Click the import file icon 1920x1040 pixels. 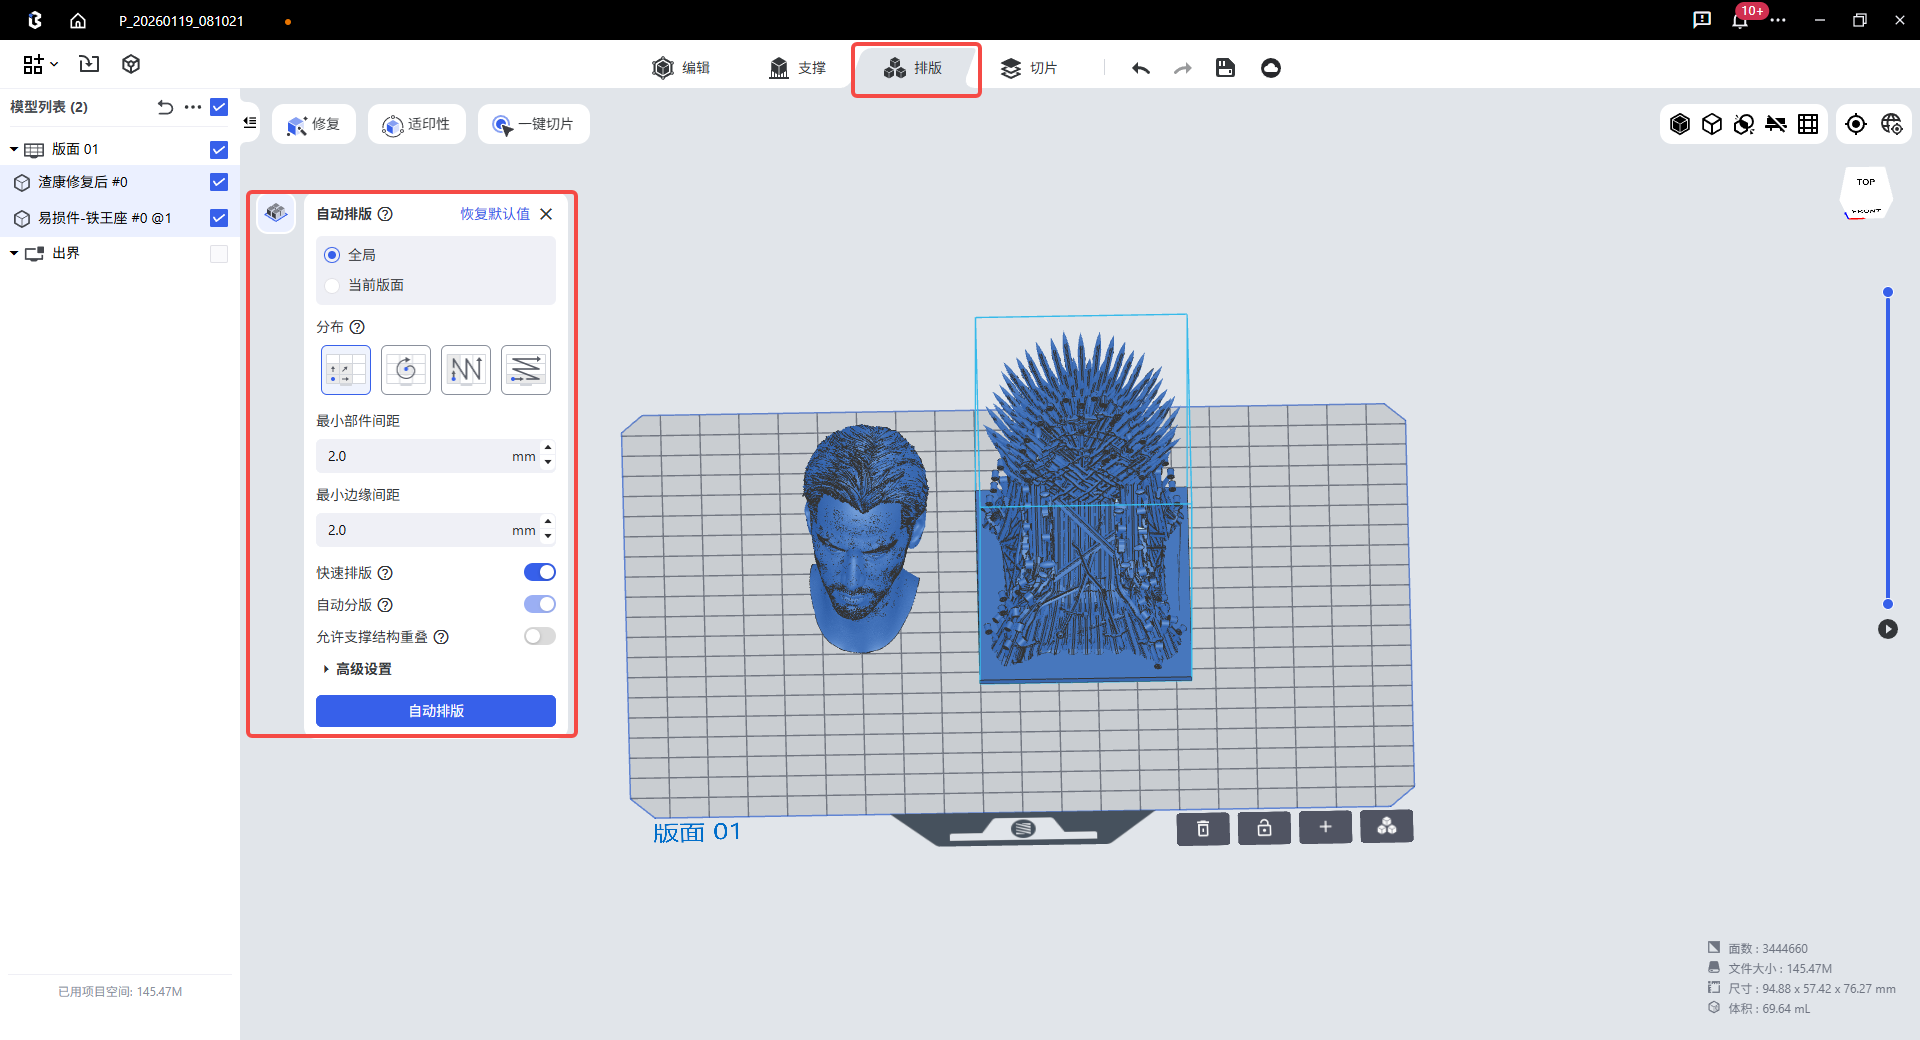click(x=89, y=64)
